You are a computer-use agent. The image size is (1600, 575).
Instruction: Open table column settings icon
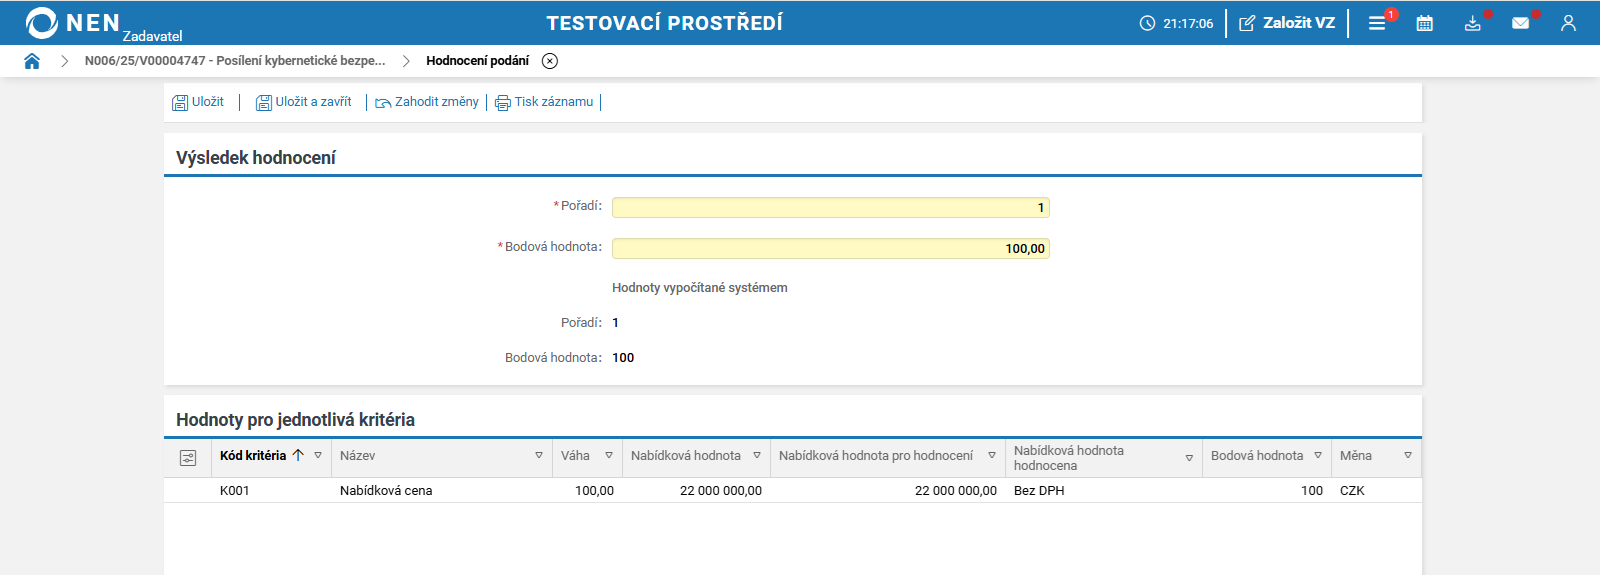click(188, 458)
